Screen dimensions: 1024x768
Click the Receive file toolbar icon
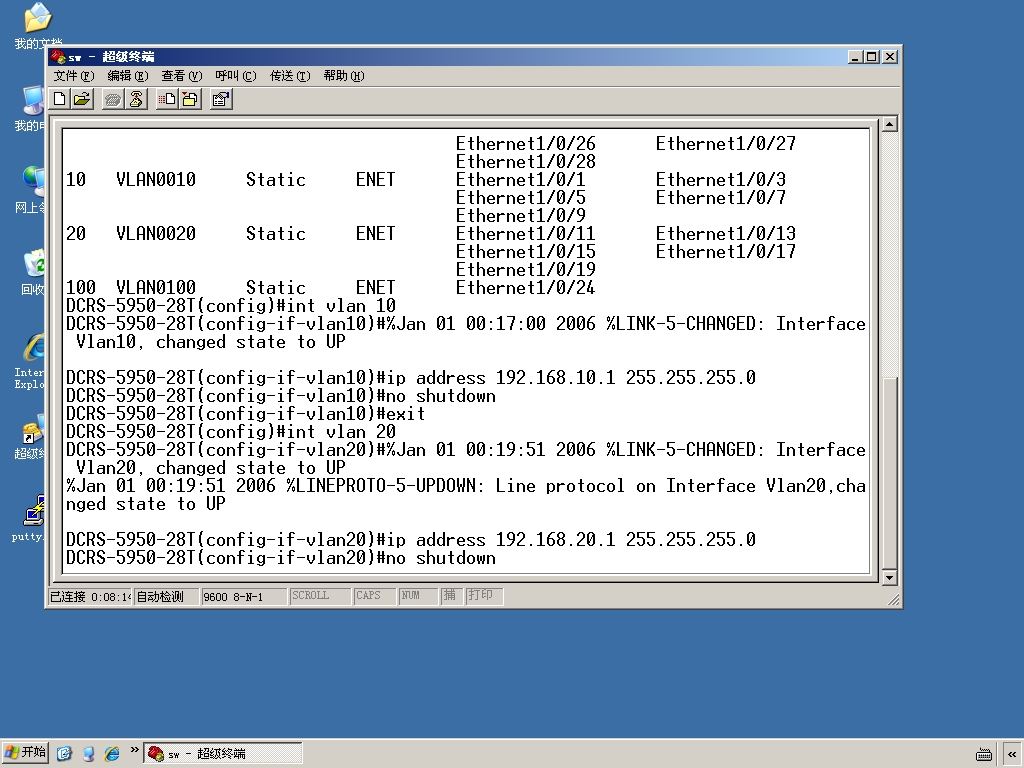point(190,99)
